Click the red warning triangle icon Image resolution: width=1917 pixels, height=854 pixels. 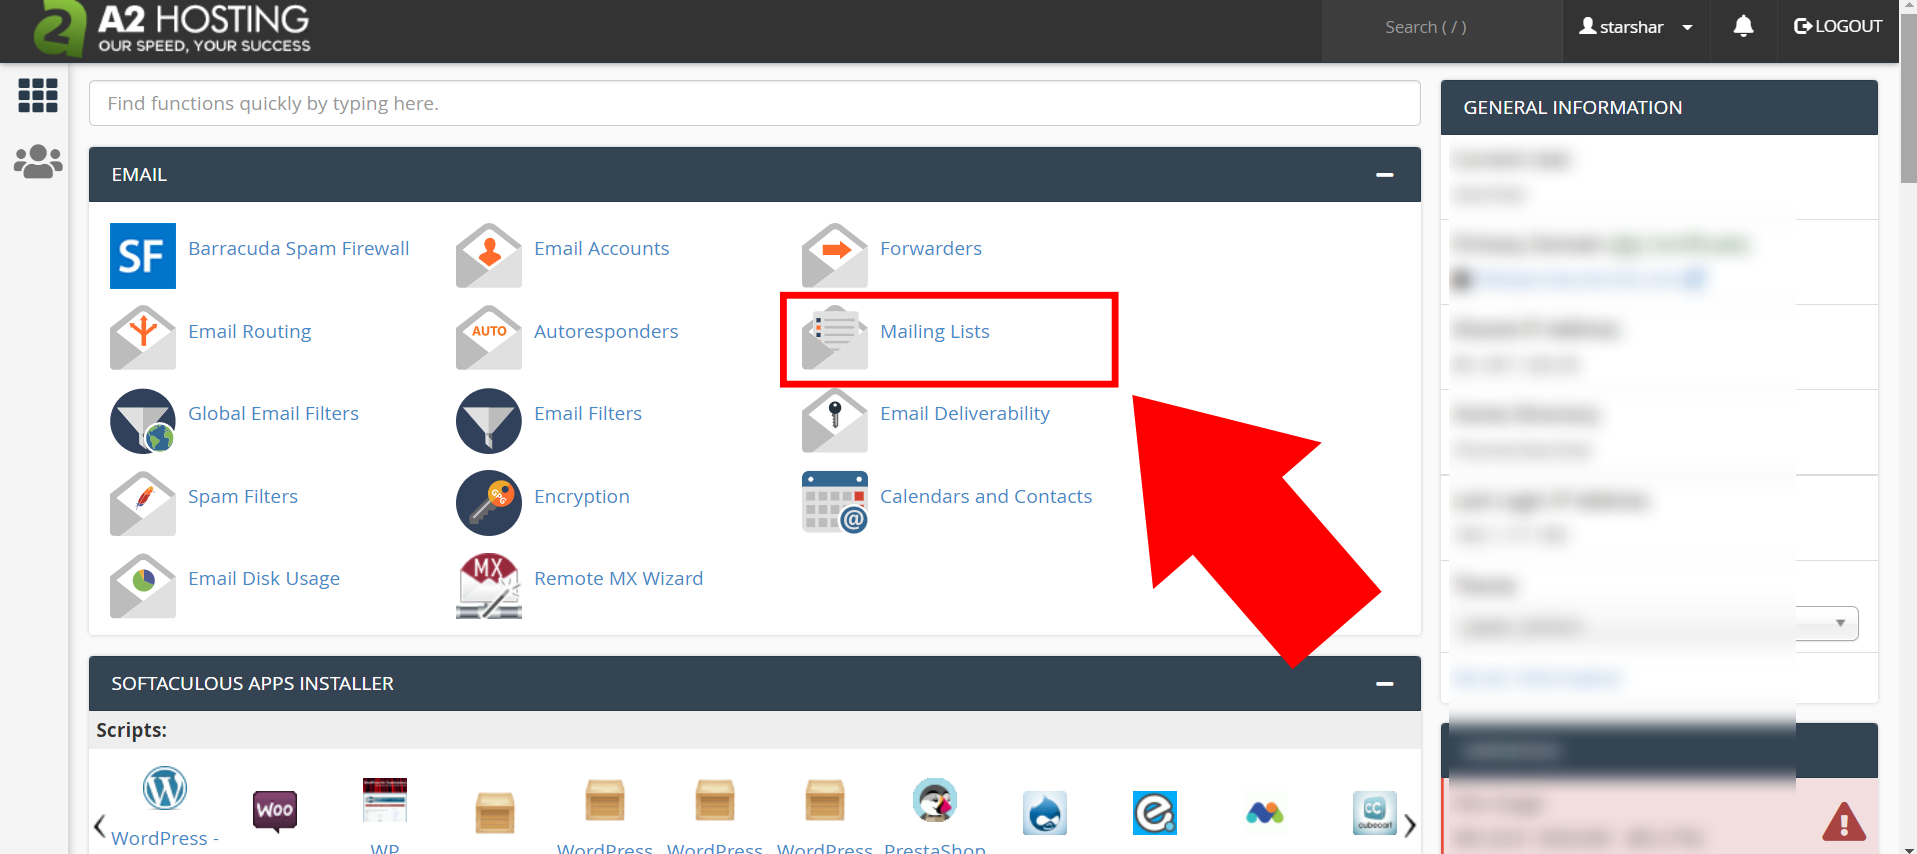tap(1844, 822)
